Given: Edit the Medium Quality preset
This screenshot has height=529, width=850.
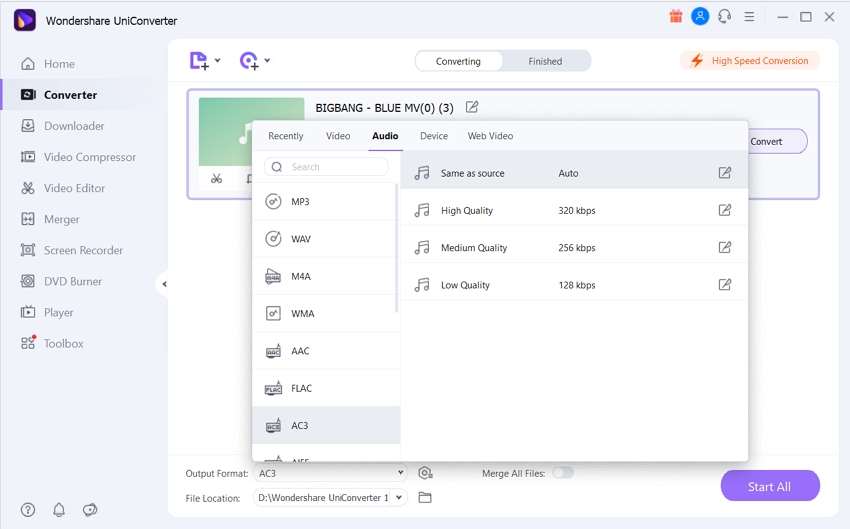Looking at the screenshot, I should 725,248.
